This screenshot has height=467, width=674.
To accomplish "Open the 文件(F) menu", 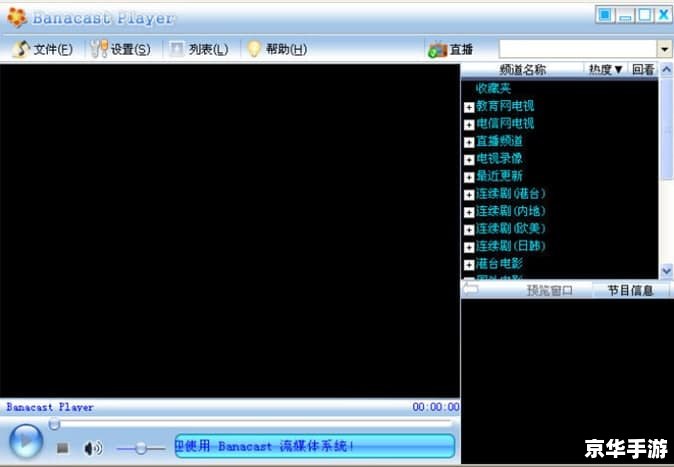I will coord(42,49).
